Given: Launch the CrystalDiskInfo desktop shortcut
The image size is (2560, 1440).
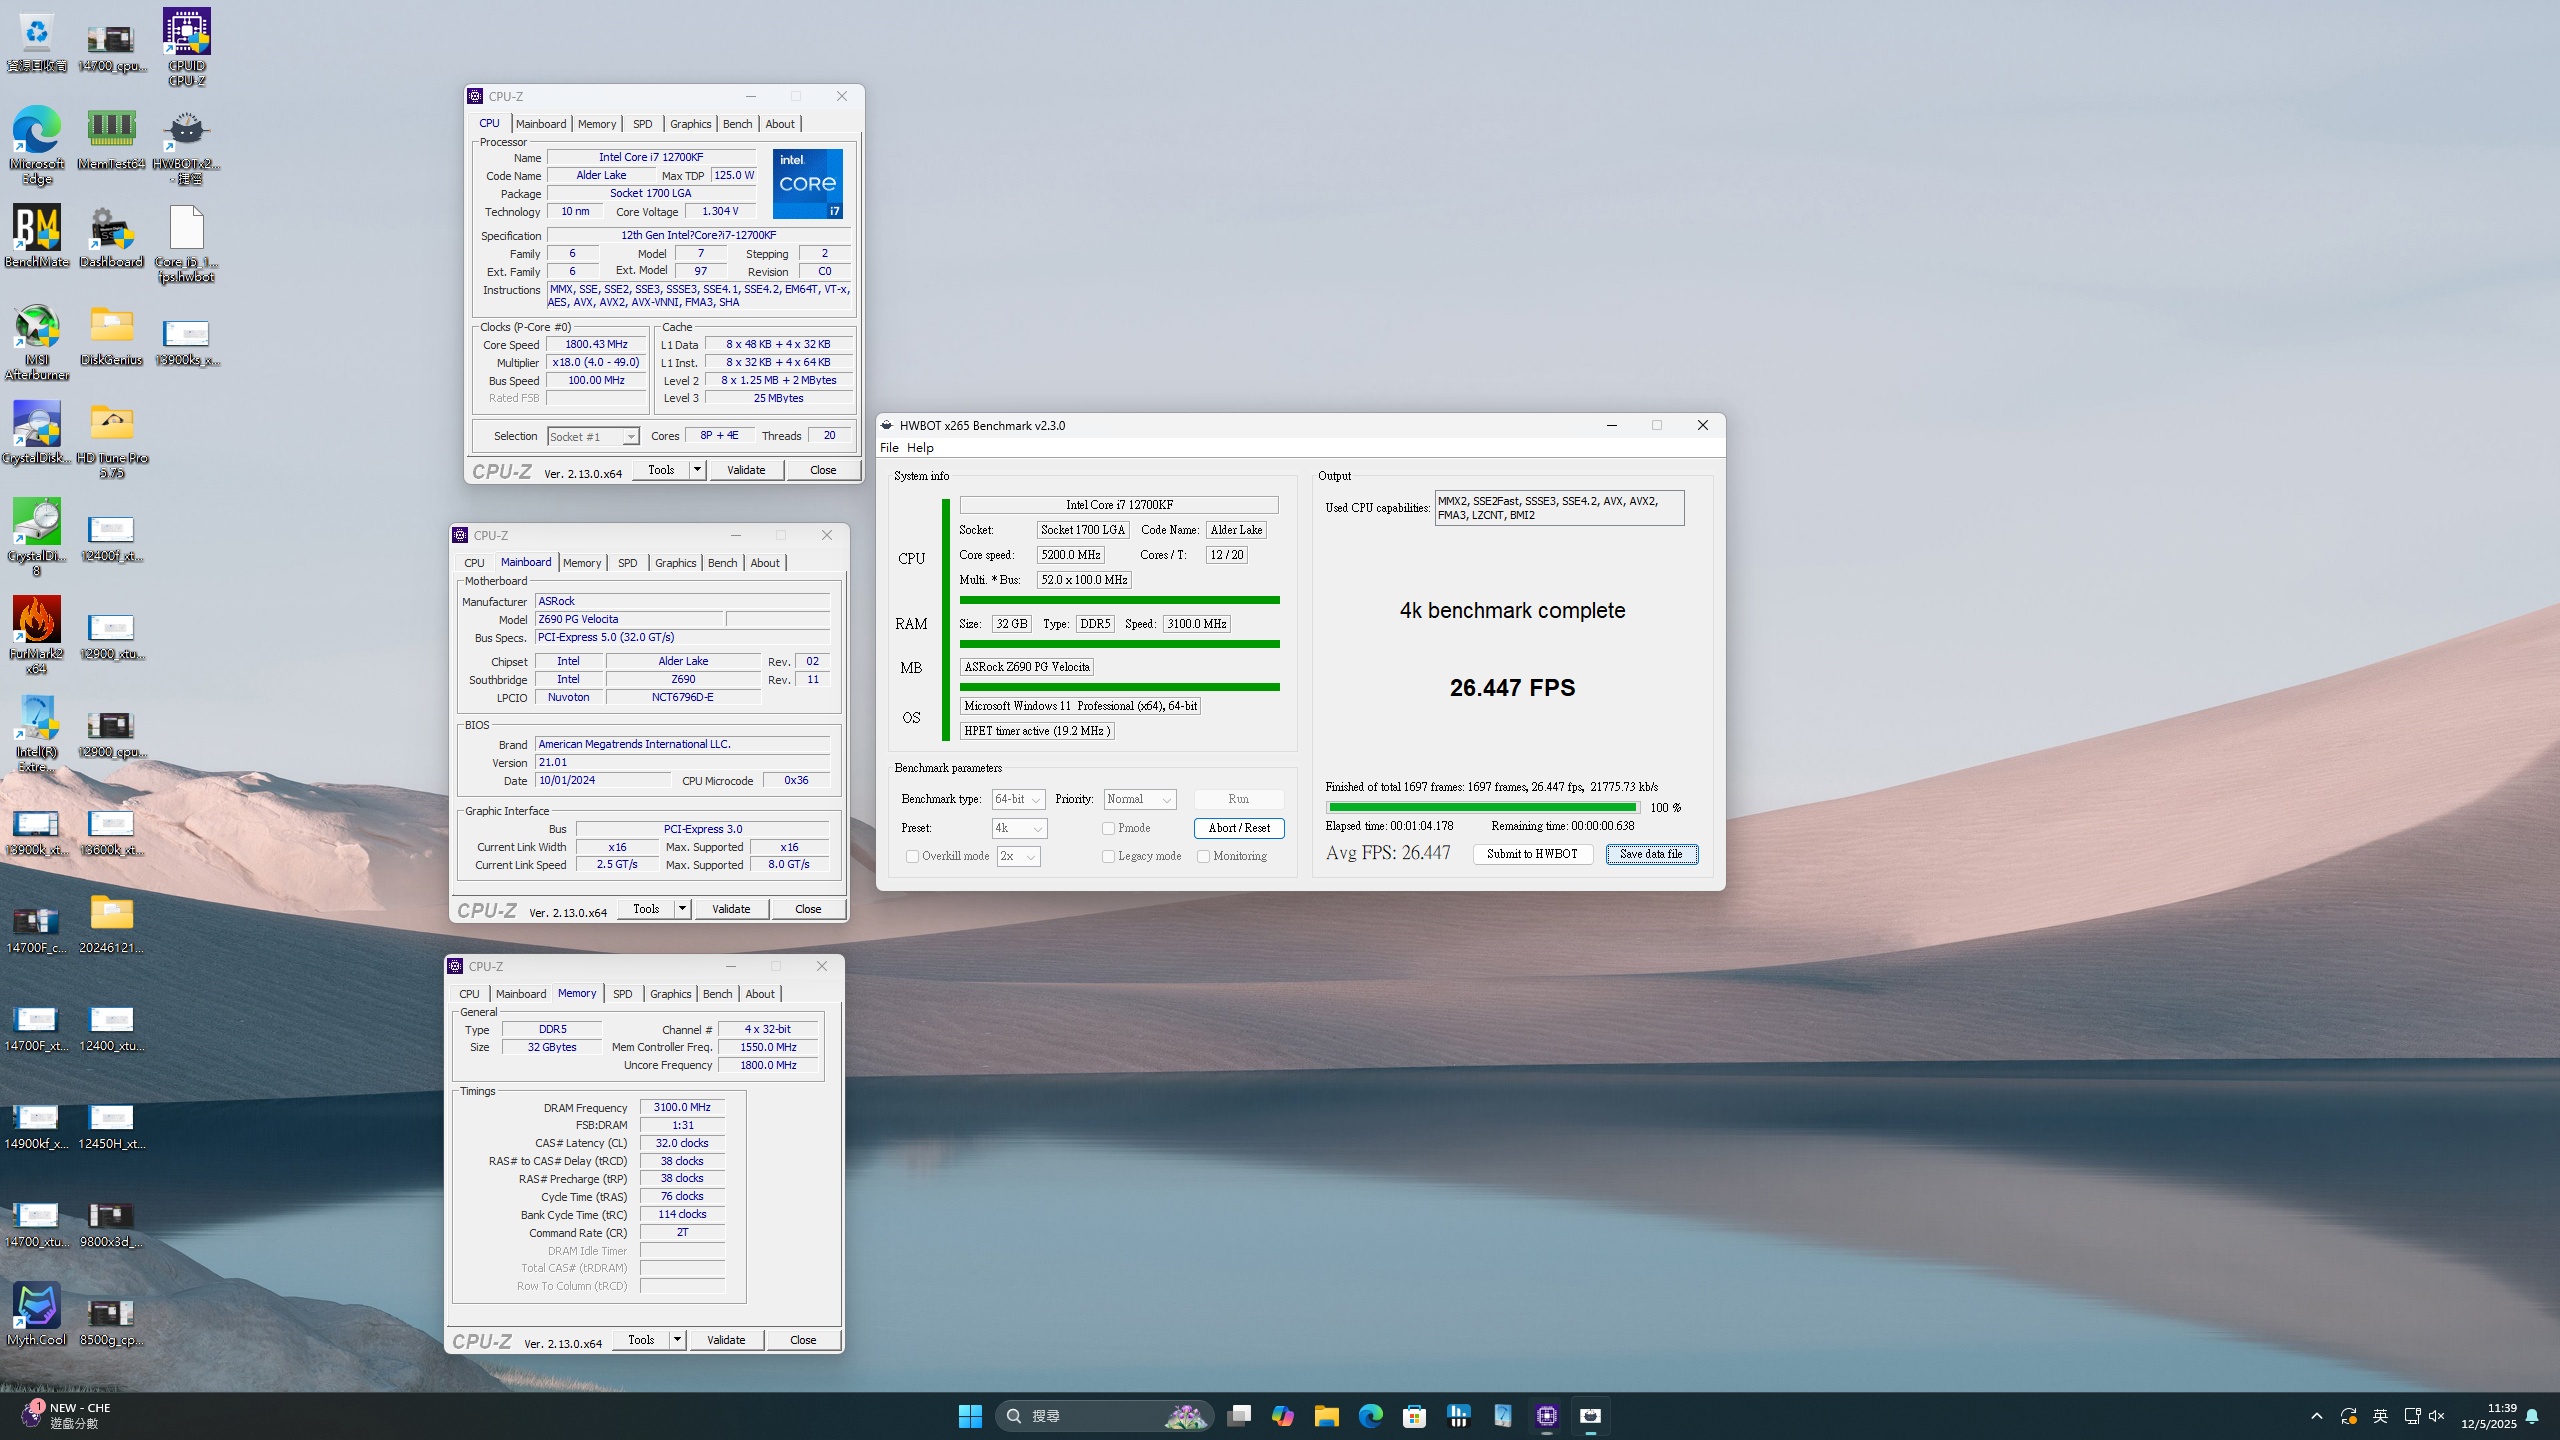Looking at the screenshot, I should [37, 432].
